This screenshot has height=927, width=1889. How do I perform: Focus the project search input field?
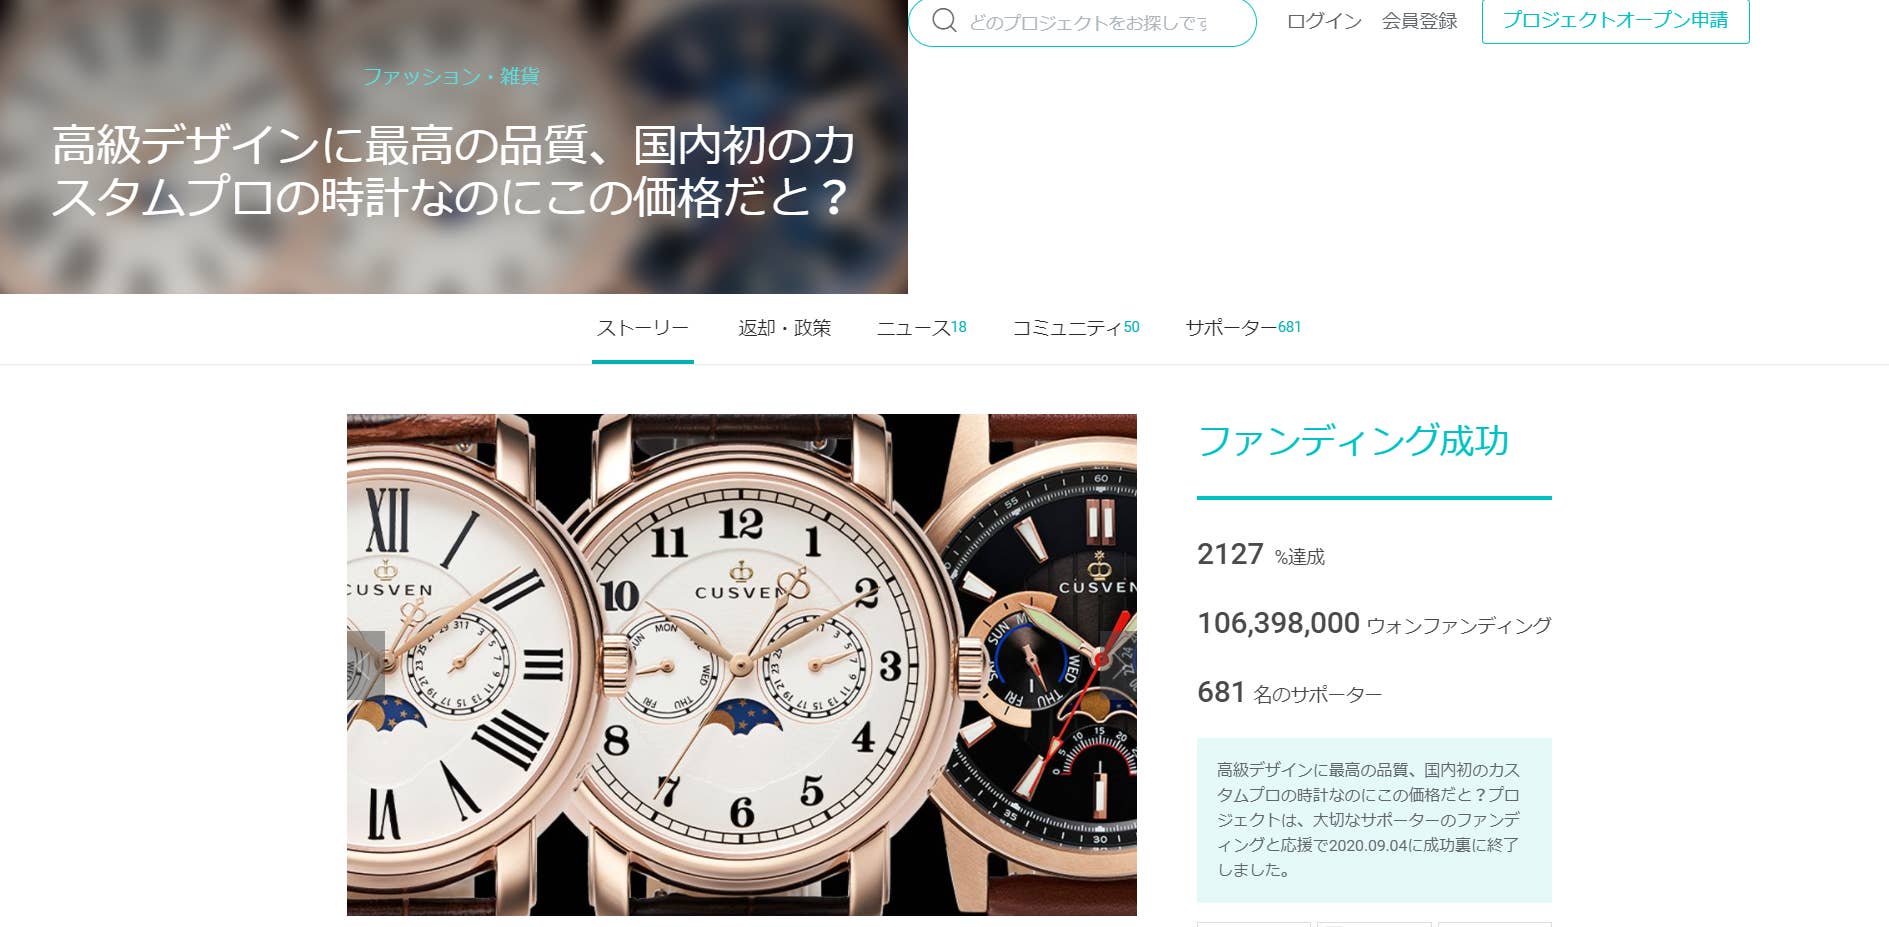tap(1088, 21)
